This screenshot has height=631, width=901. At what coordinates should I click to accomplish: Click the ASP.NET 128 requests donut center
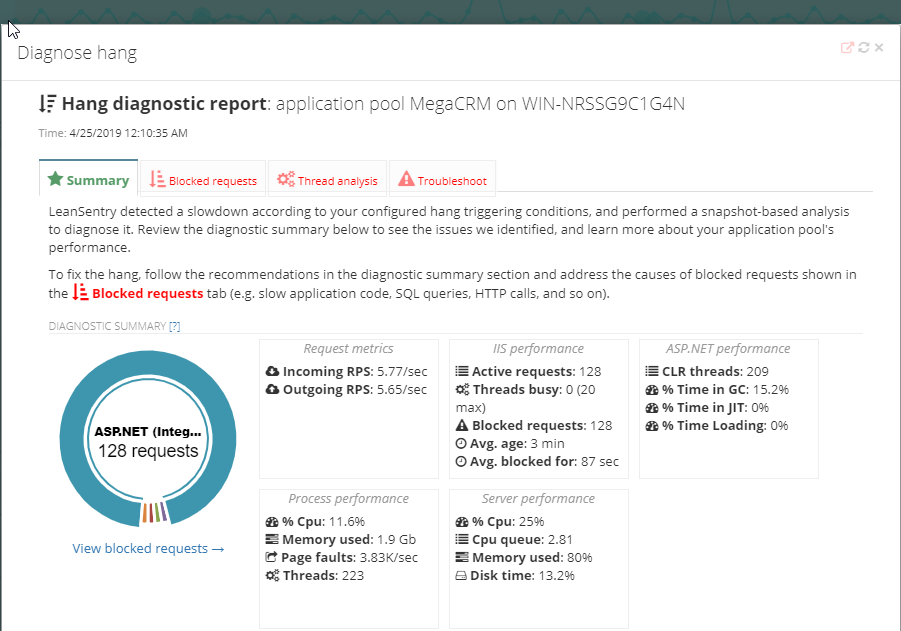click(148, 441)
